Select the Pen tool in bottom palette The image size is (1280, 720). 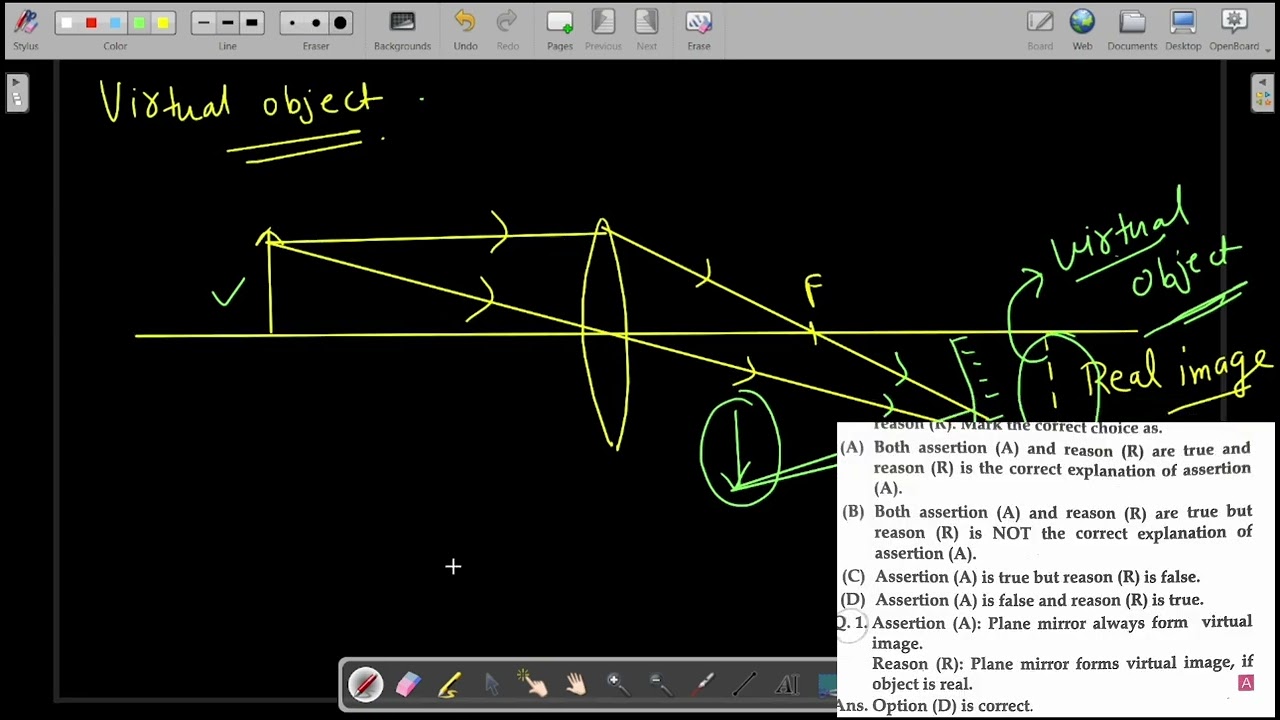click(365, 684)
